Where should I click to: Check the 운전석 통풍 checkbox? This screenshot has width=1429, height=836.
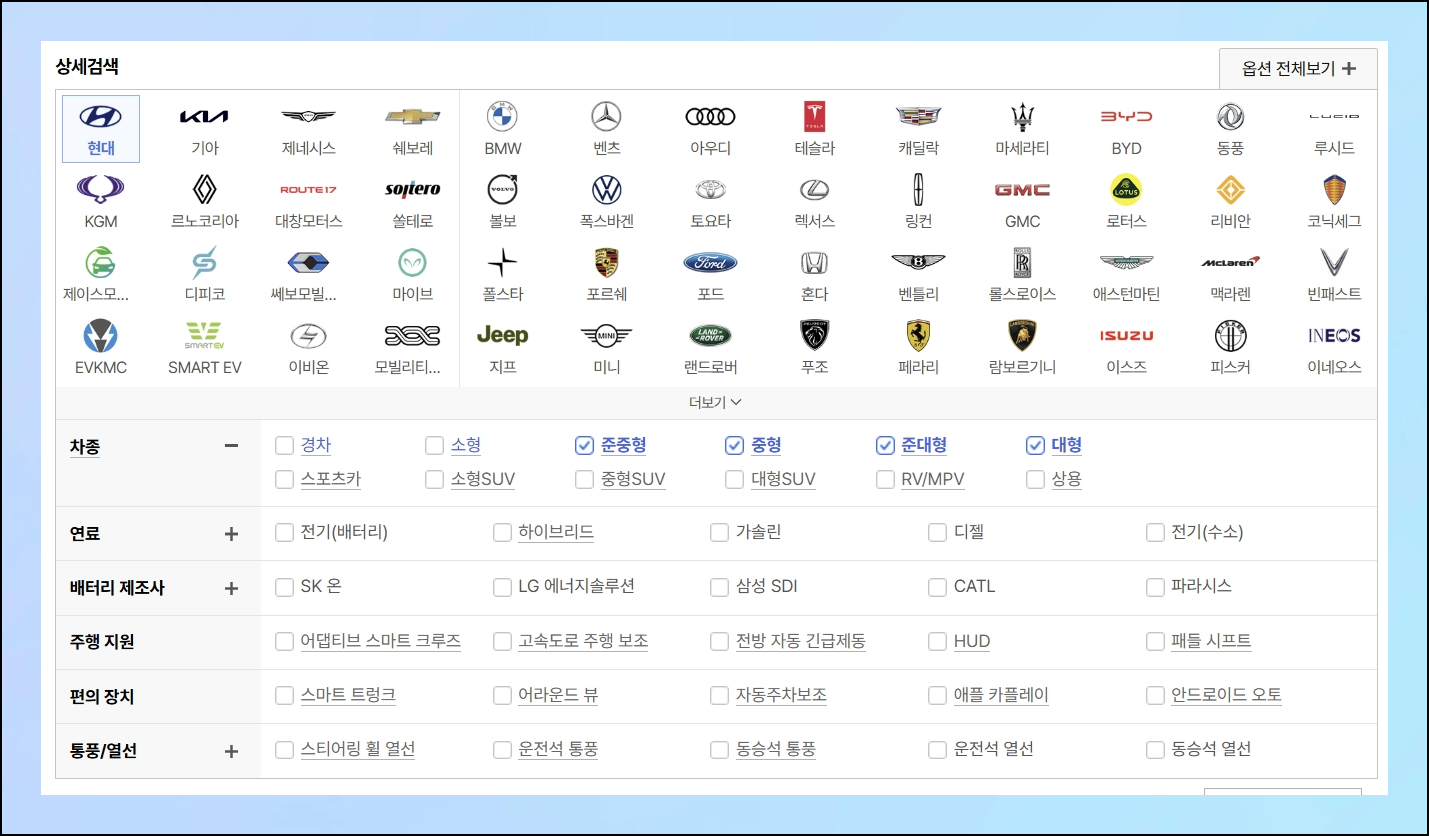[x=503, y=749]
